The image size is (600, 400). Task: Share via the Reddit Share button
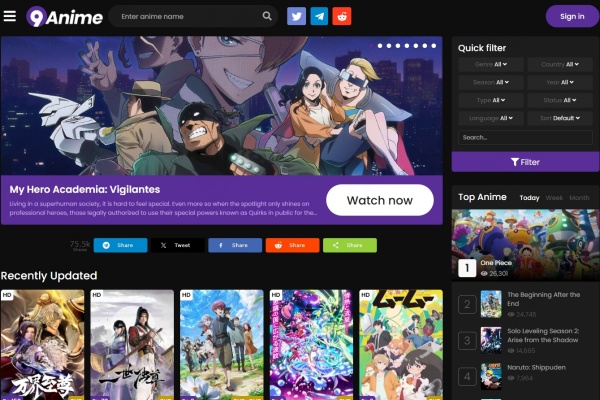292,245
